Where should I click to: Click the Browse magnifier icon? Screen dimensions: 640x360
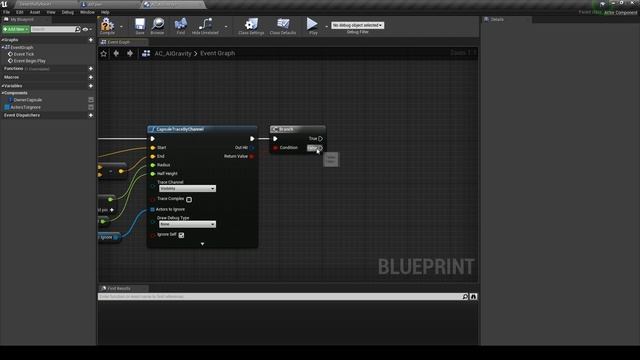pos(158,24)
